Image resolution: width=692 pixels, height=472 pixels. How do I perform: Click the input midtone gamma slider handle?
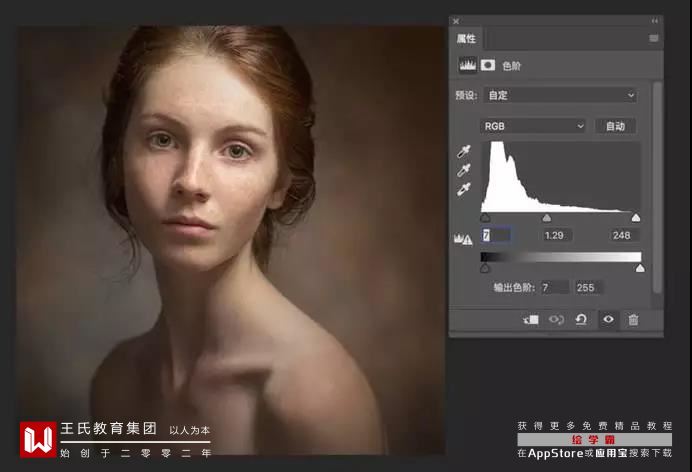tap(547, 217)
